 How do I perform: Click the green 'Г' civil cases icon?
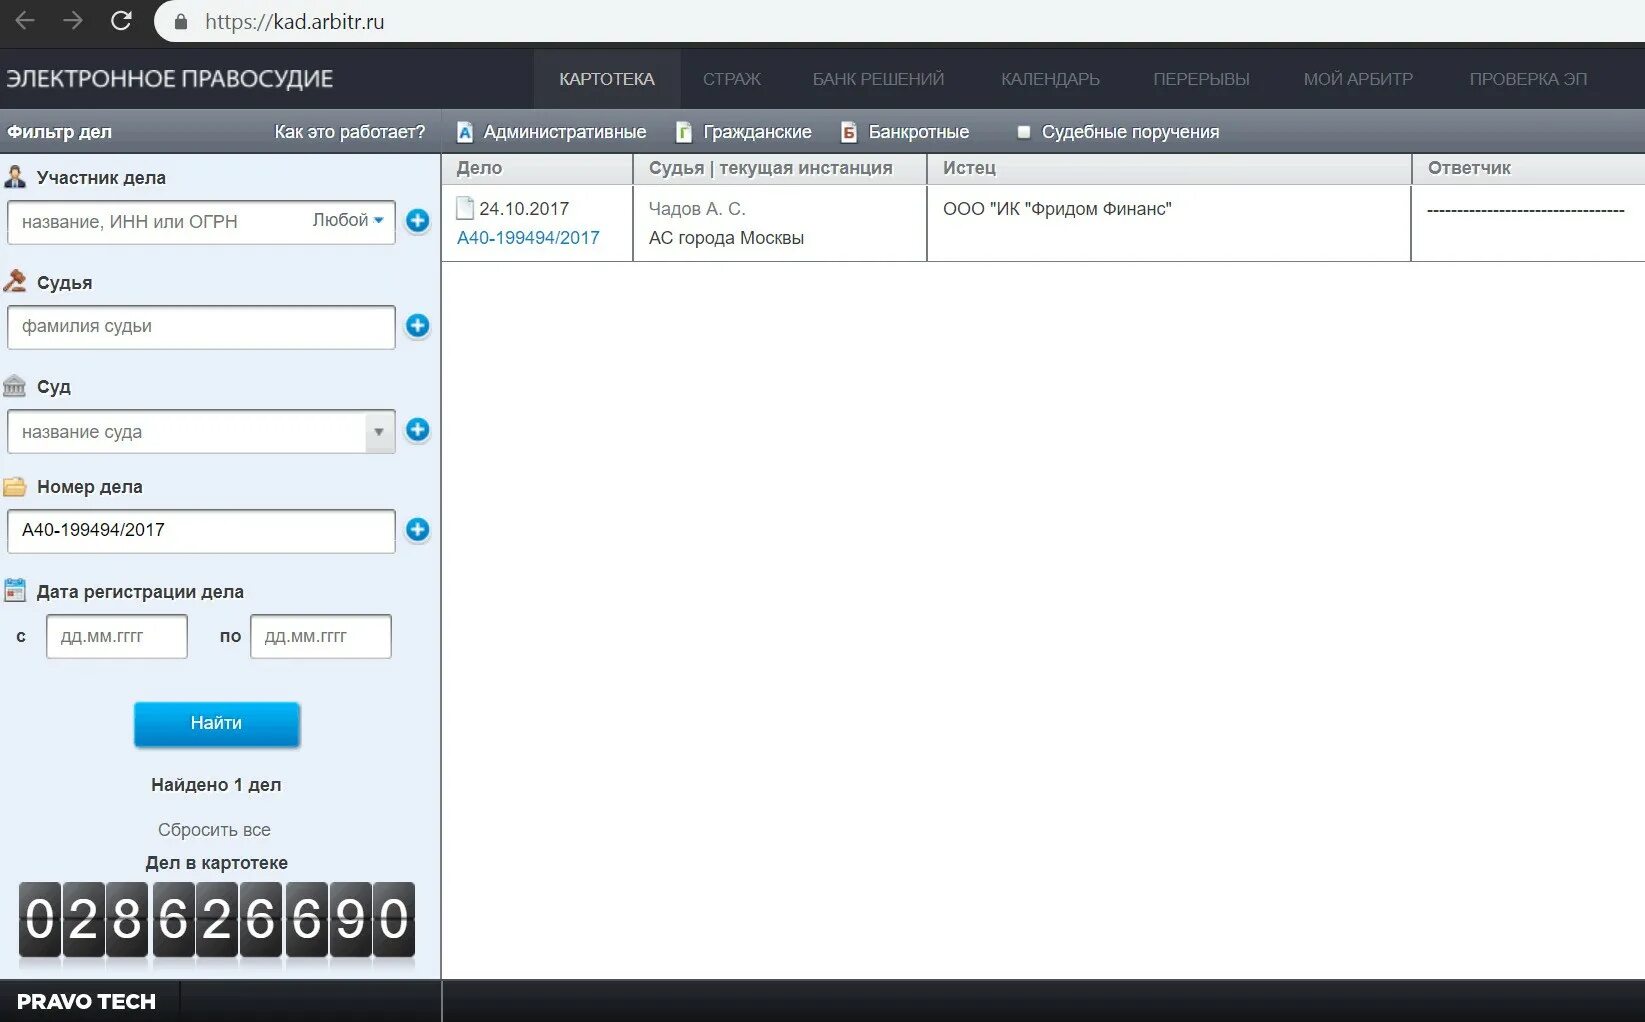684,132
